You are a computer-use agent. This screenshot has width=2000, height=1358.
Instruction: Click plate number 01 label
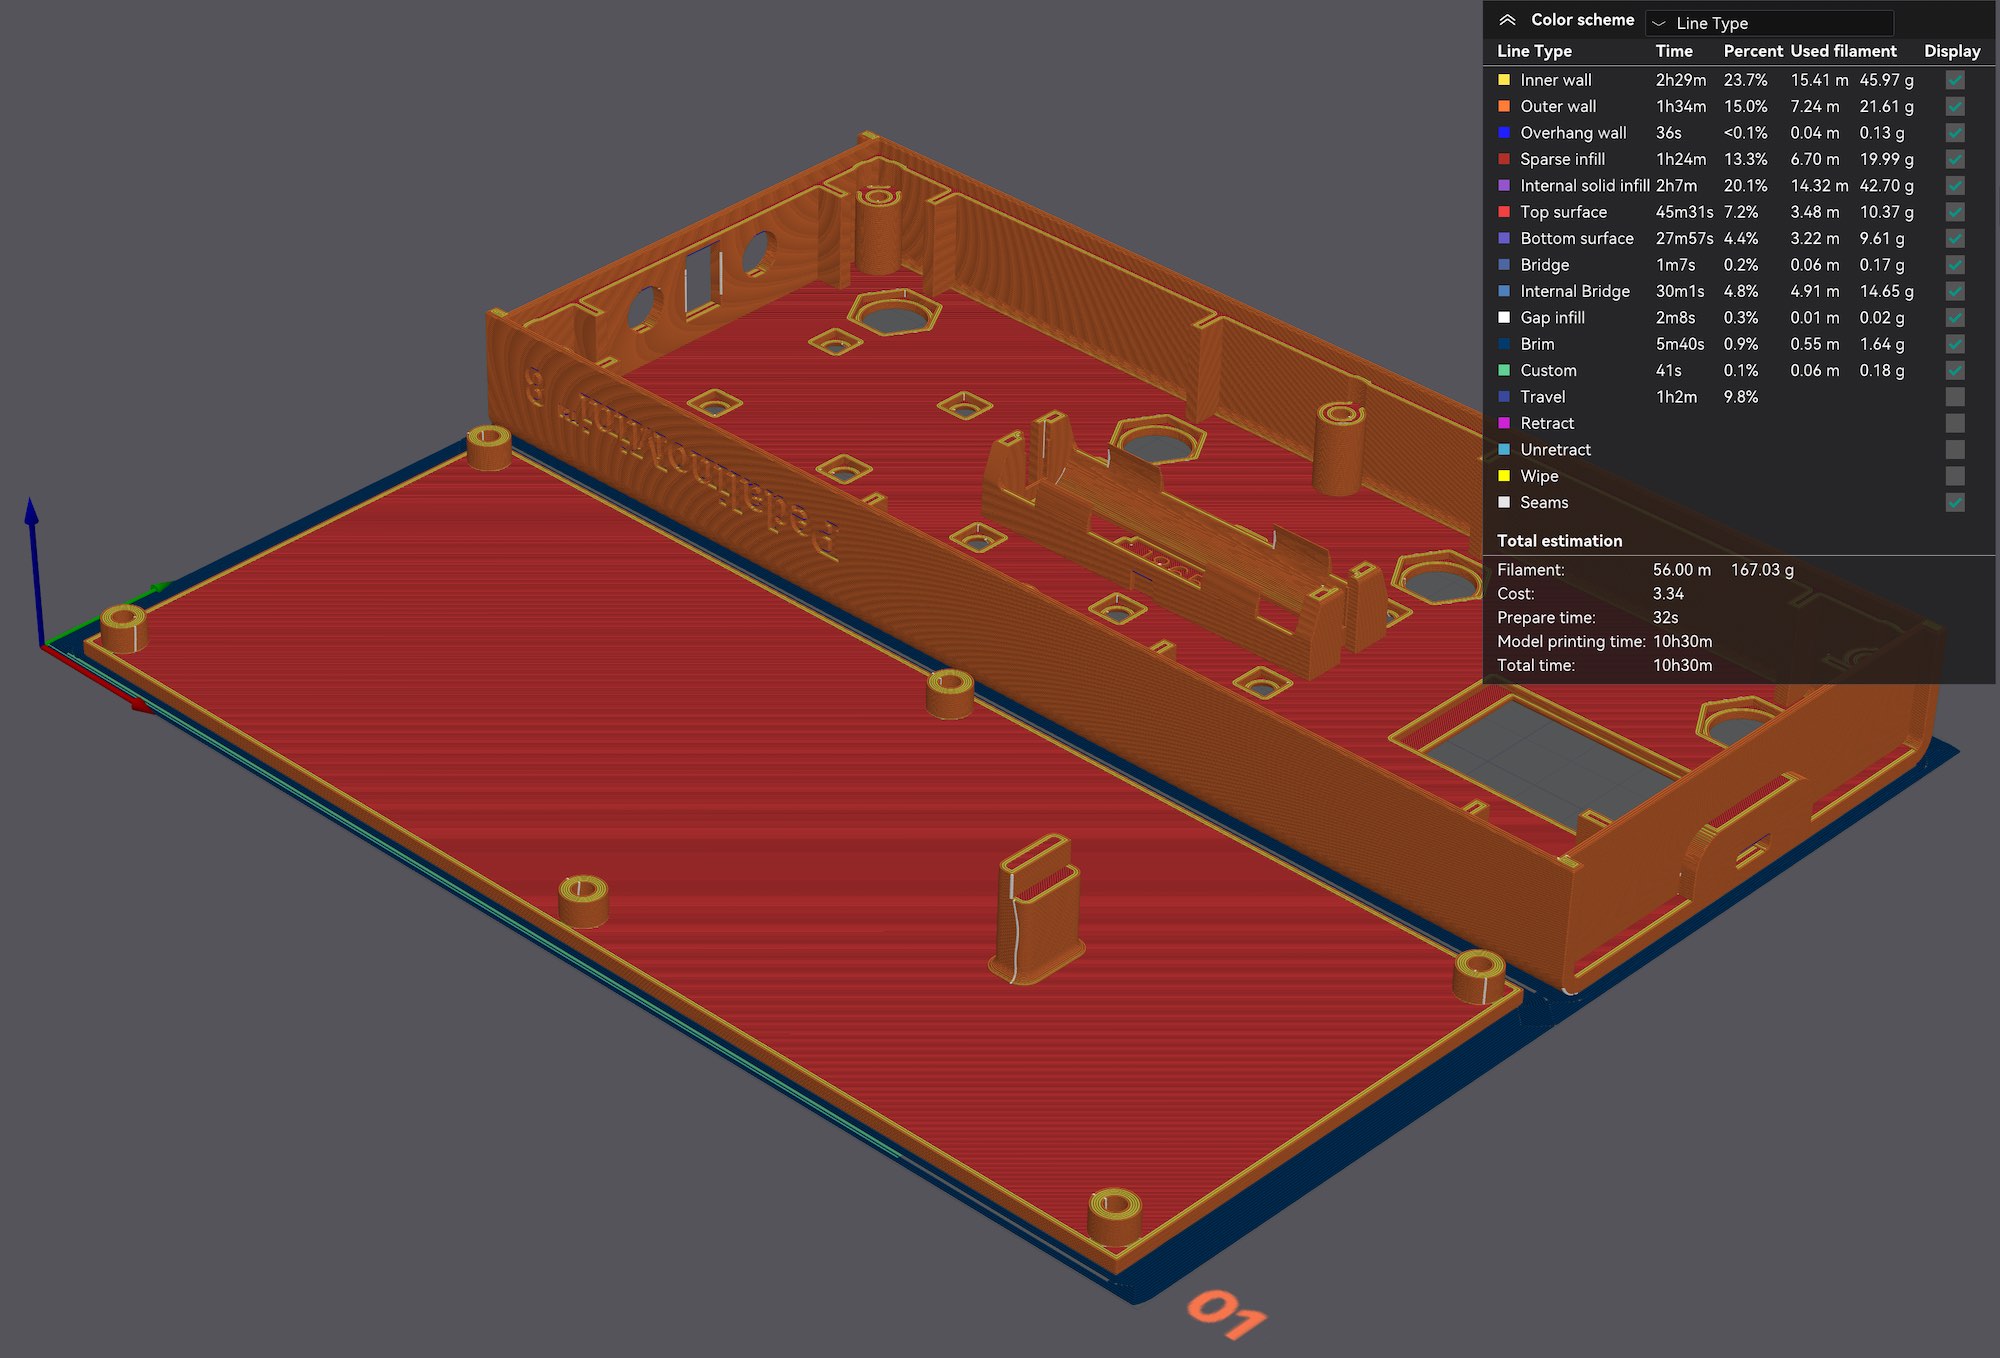pyautogui.click(x=1226, y=1314)
